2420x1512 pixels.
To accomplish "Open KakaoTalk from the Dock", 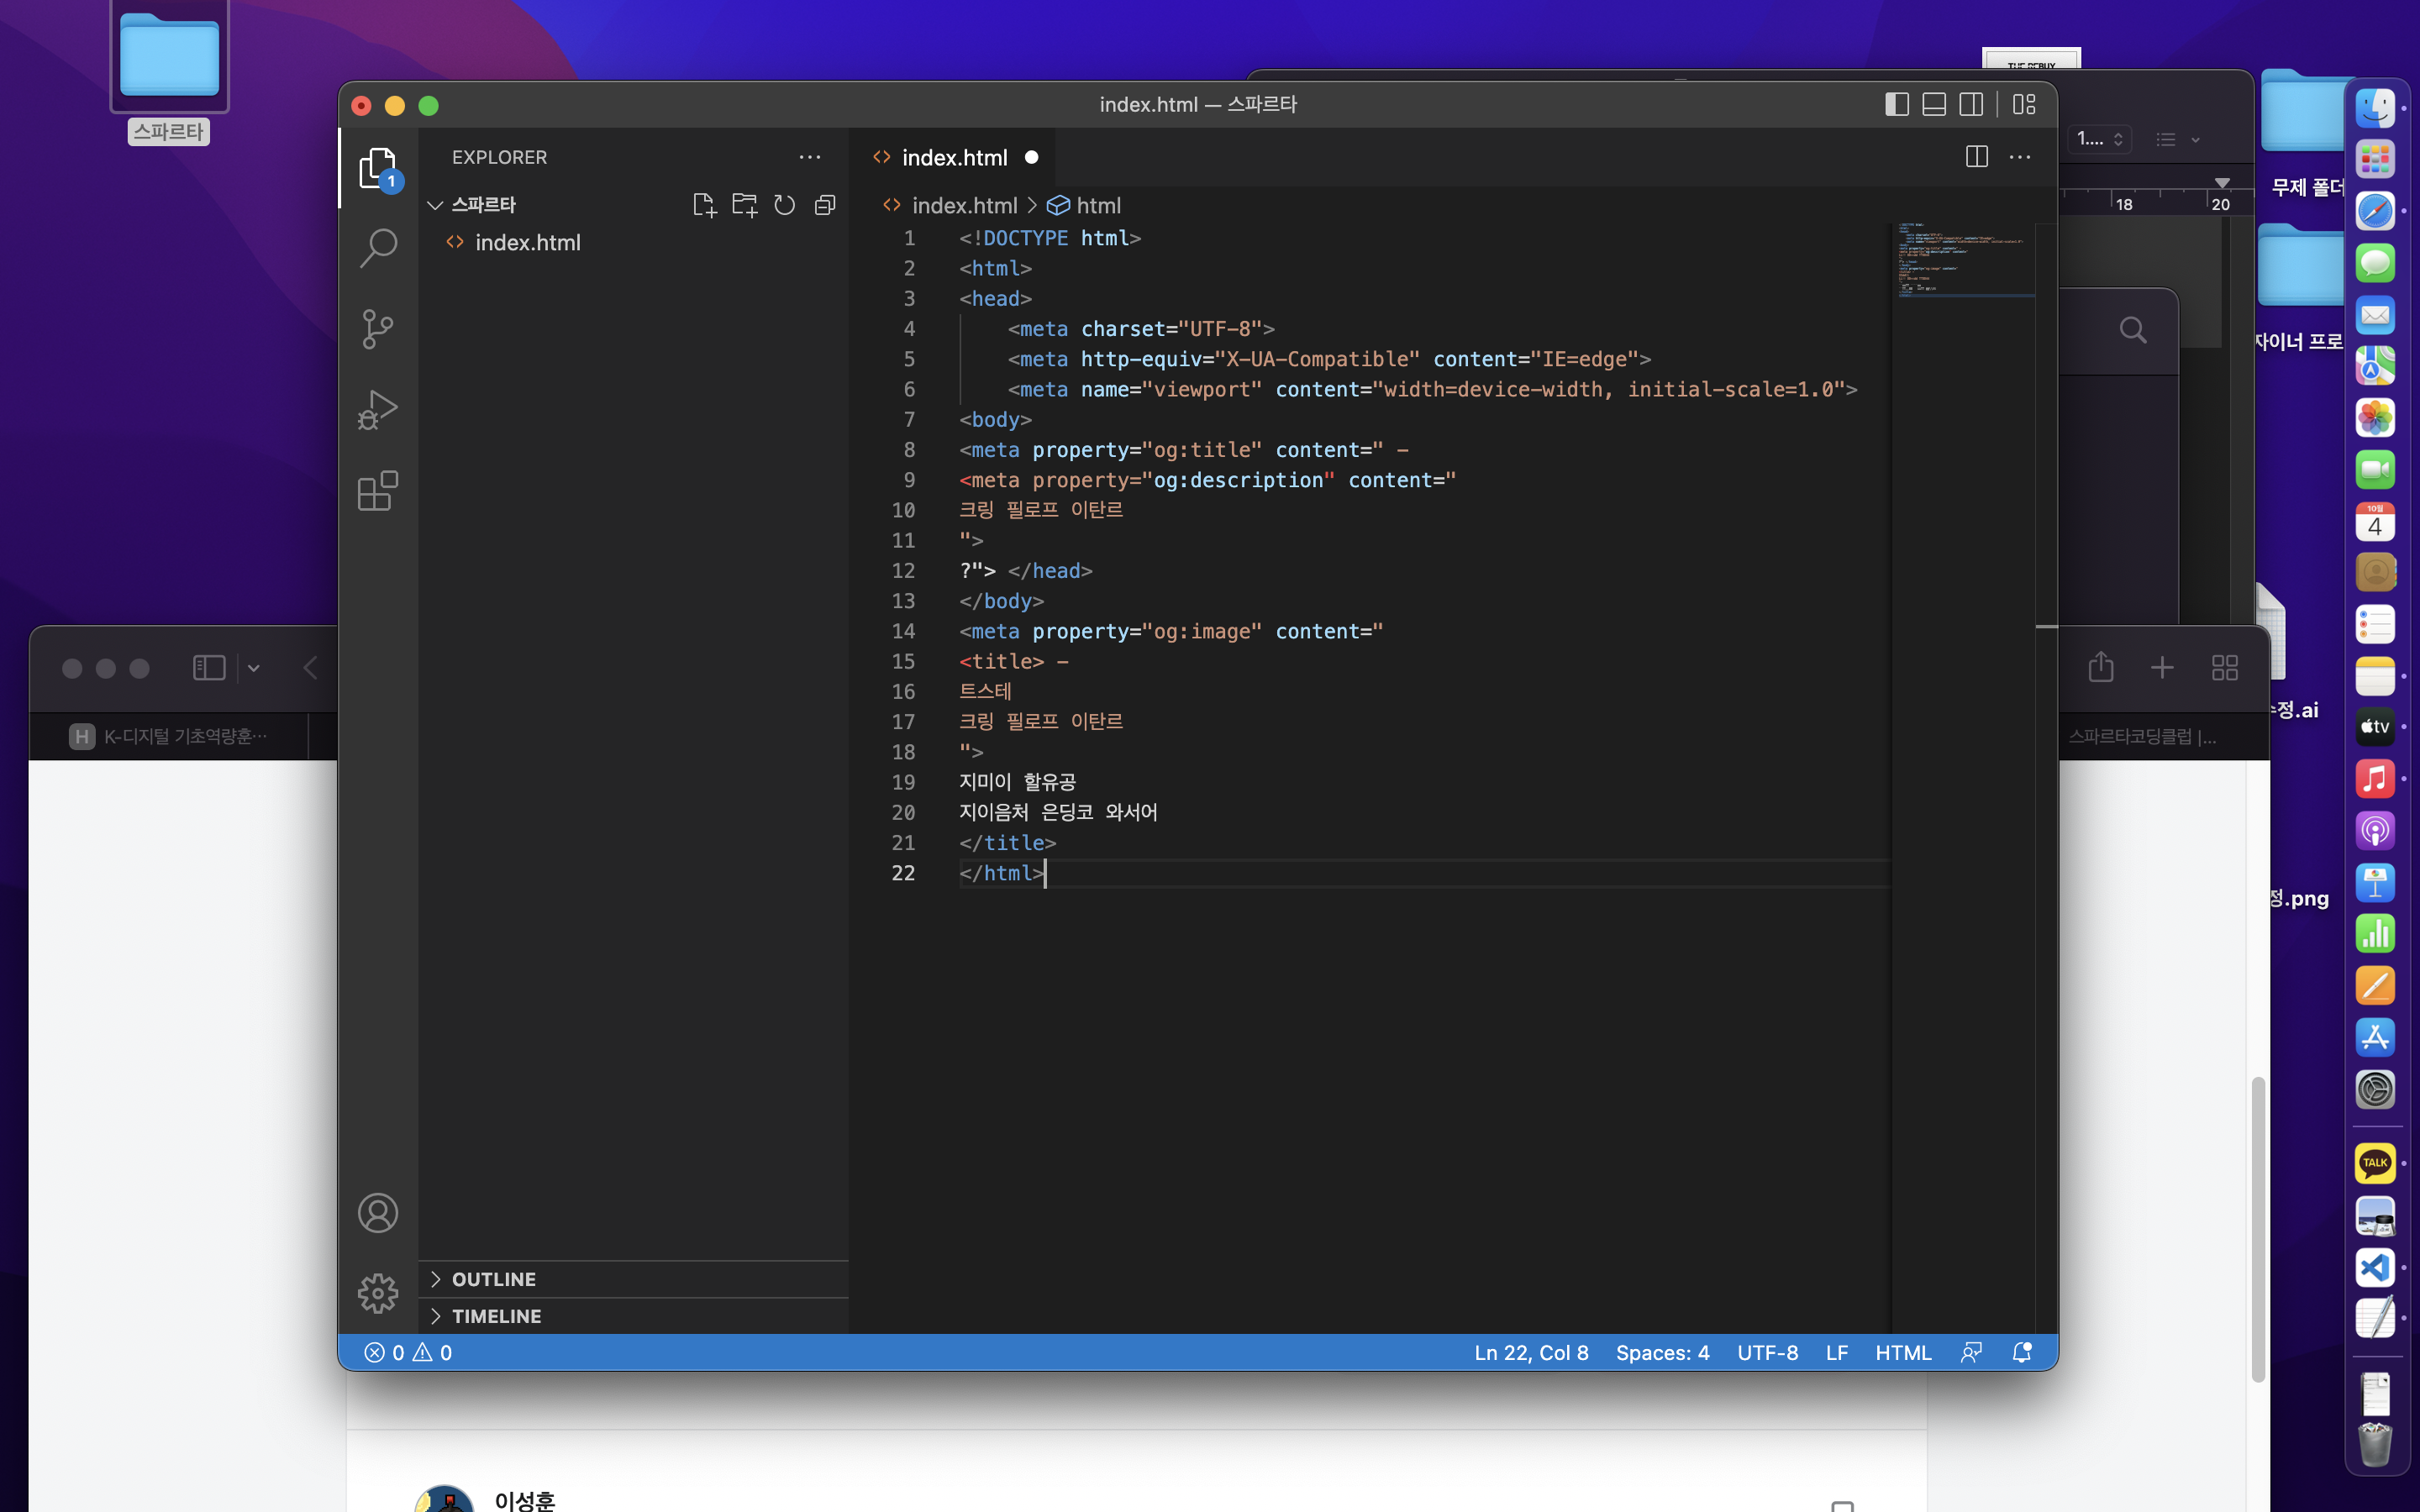I will click(x=2375, y=1163).
